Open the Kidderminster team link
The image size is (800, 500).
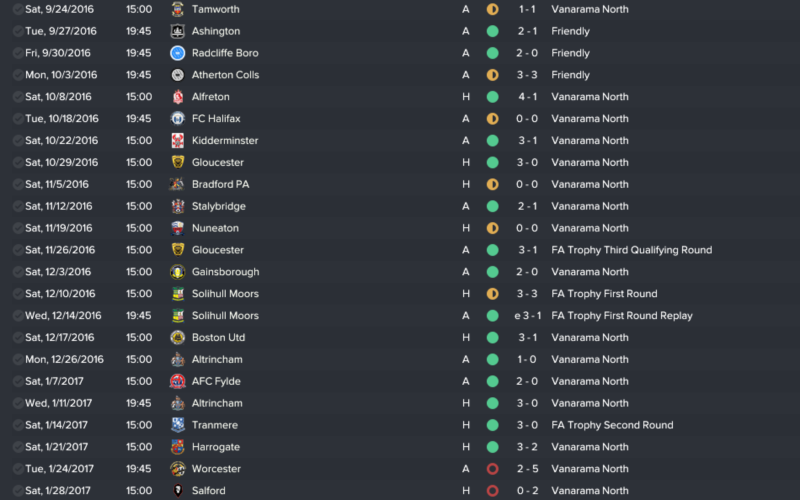(225, 141)
